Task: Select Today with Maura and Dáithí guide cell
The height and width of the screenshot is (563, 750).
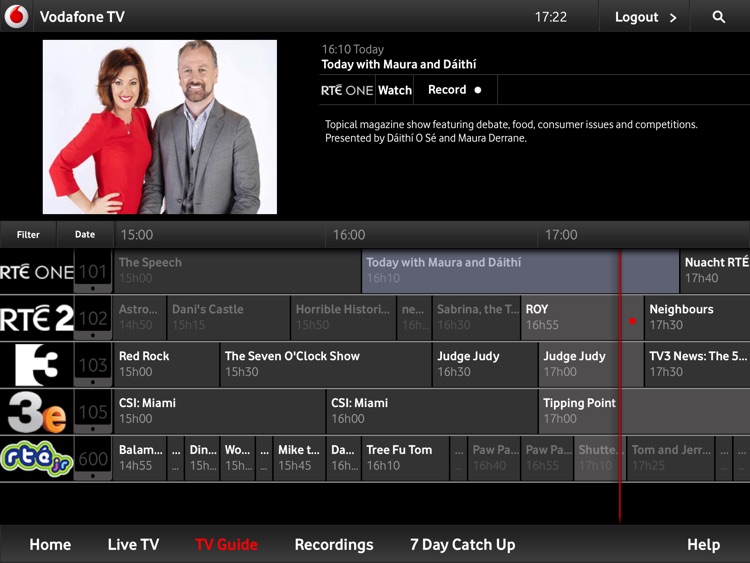Action: pyautogui.click(x=520, y=271)
